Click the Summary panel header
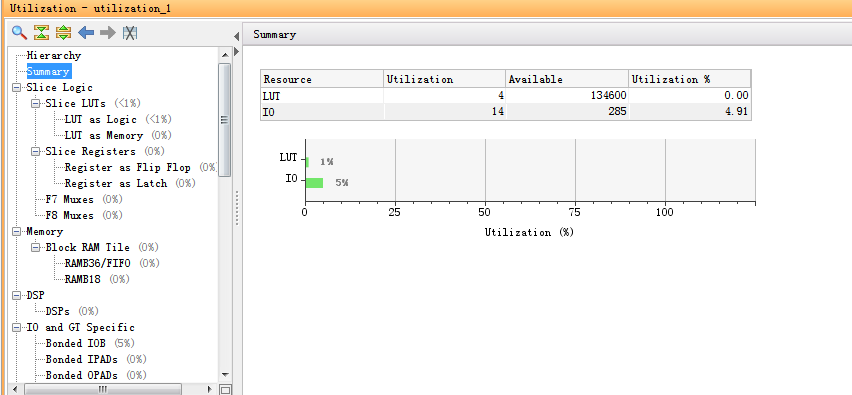The height and width of the screenshot is (395, 852). [548, 35]
